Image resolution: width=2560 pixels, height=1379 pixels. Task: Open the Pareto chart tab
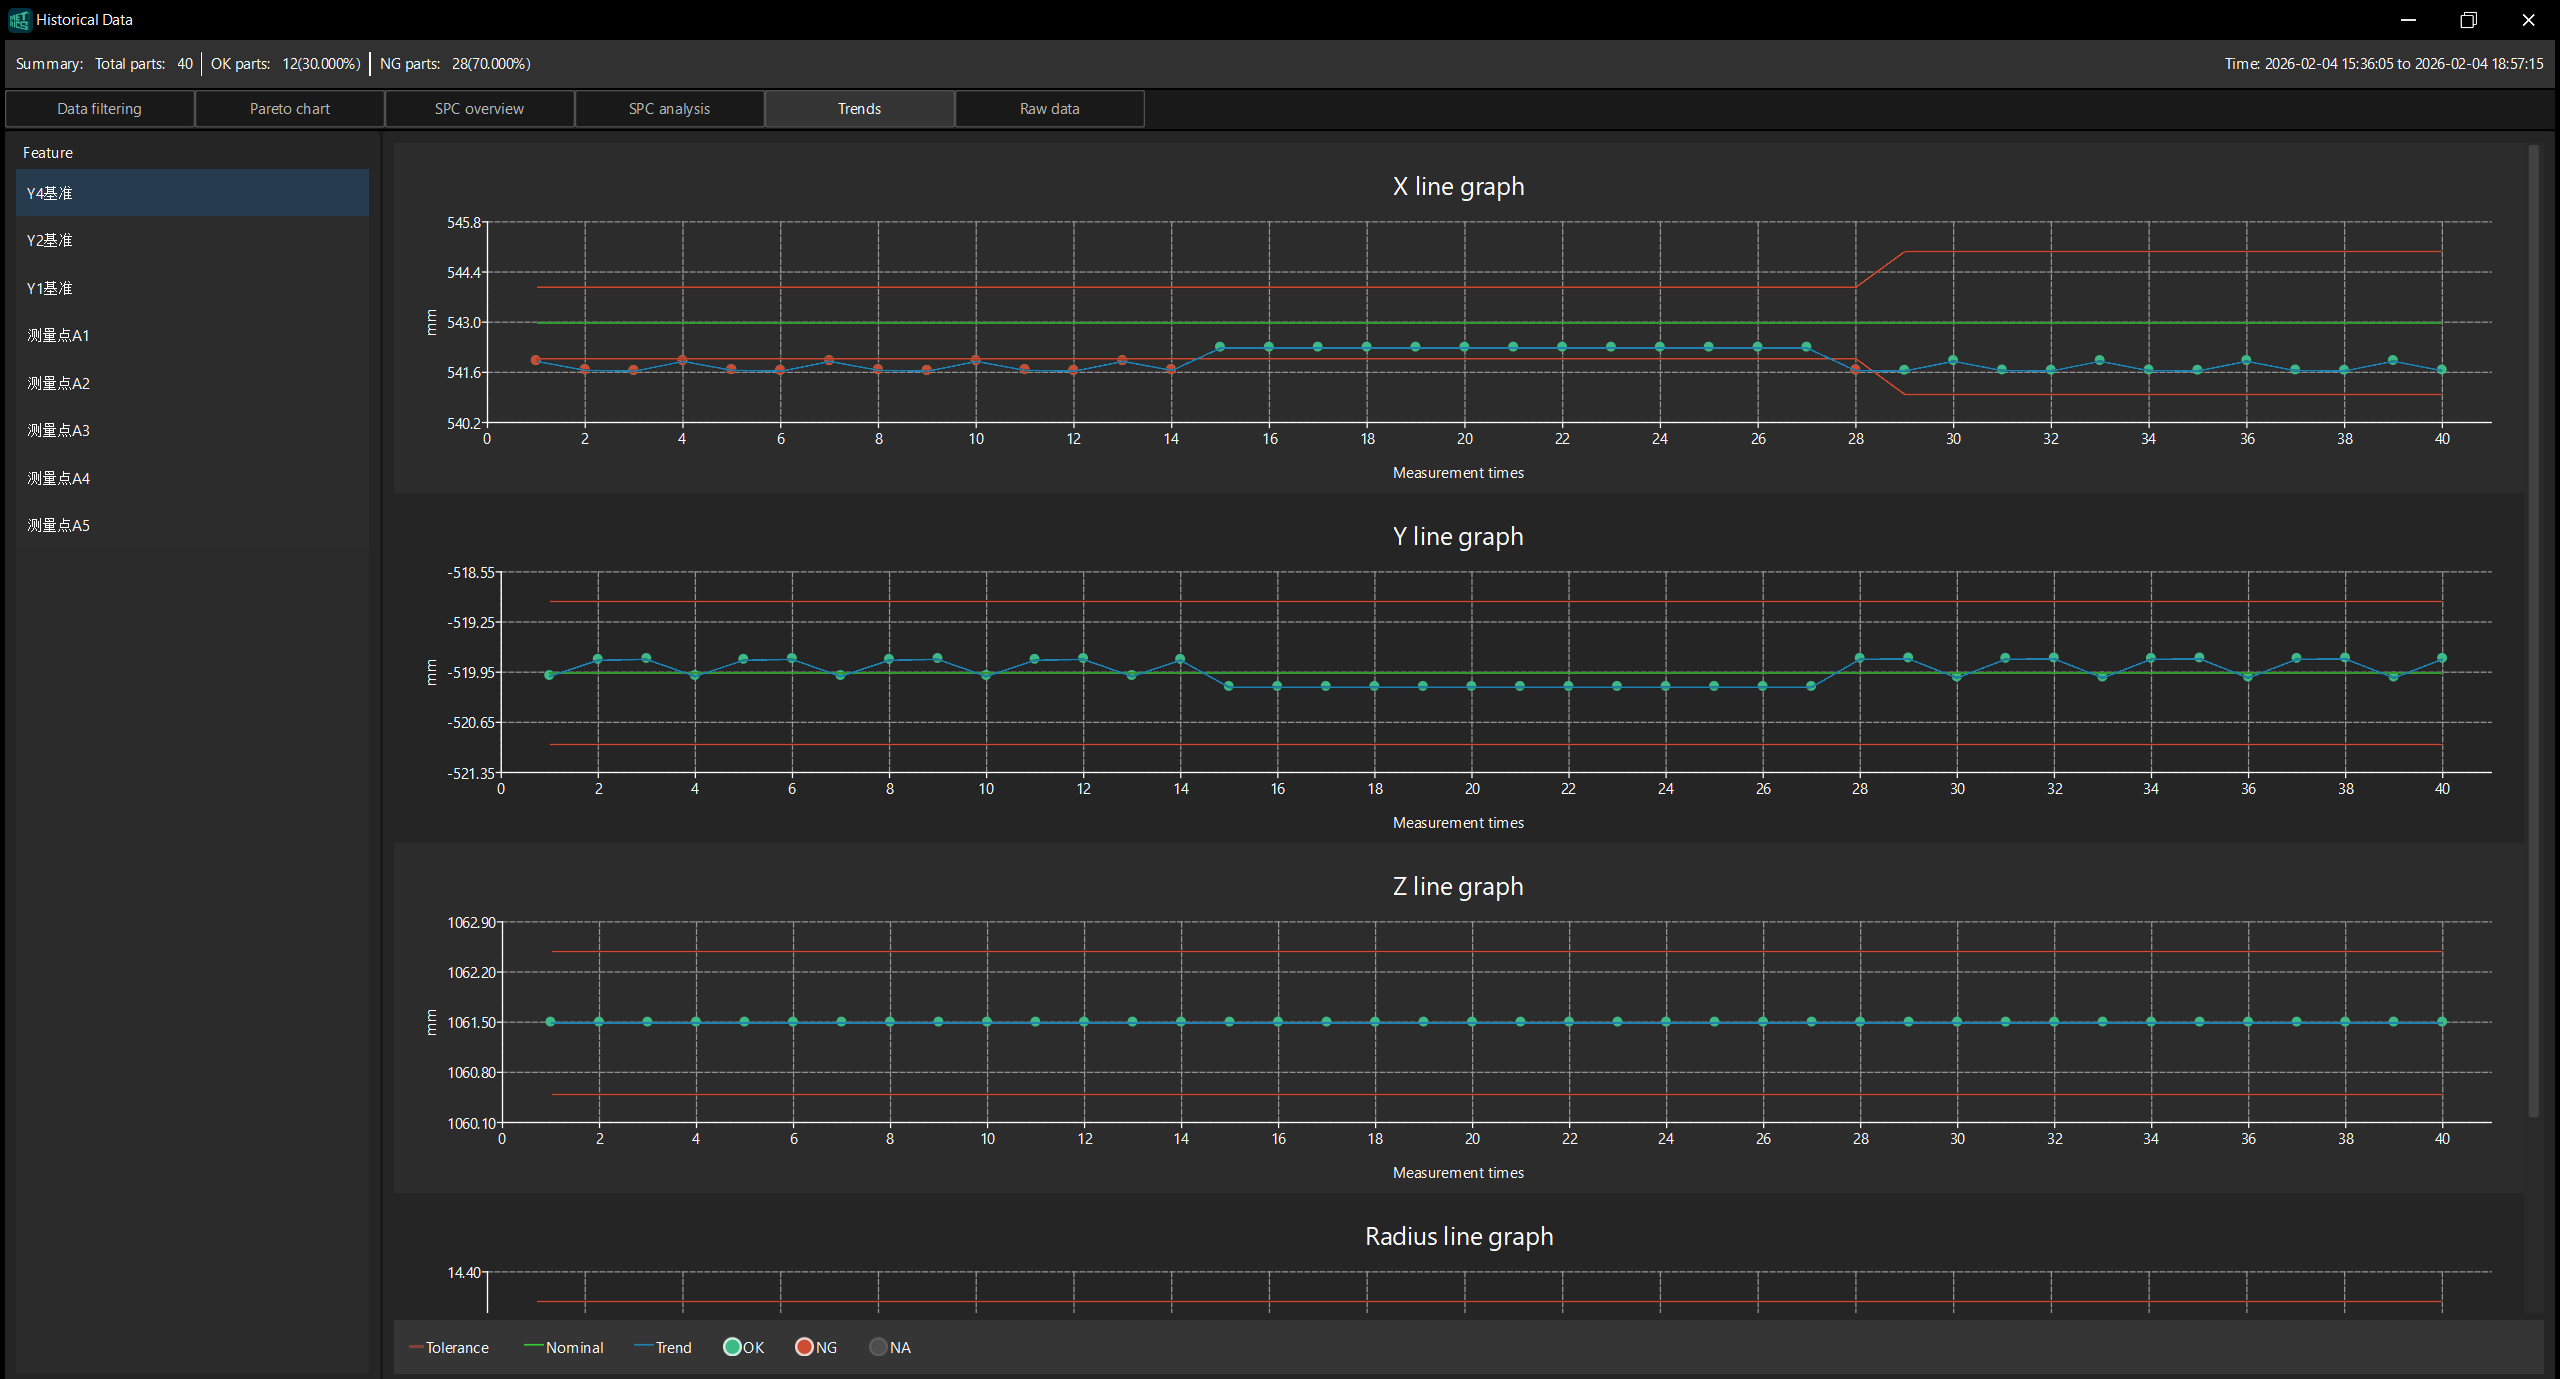[289, 109]
